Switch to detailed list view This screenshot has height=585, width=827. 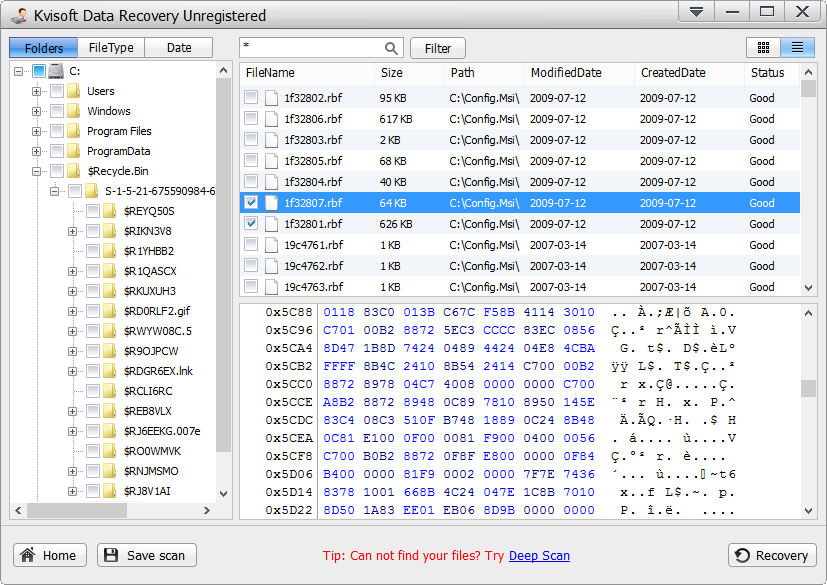797,48
